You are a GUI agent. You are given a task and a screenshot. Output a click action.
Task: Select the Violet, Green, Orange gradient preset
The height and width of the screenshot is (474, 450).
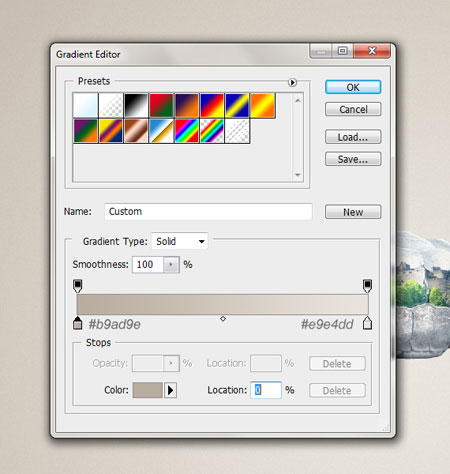tap(86, 131)
